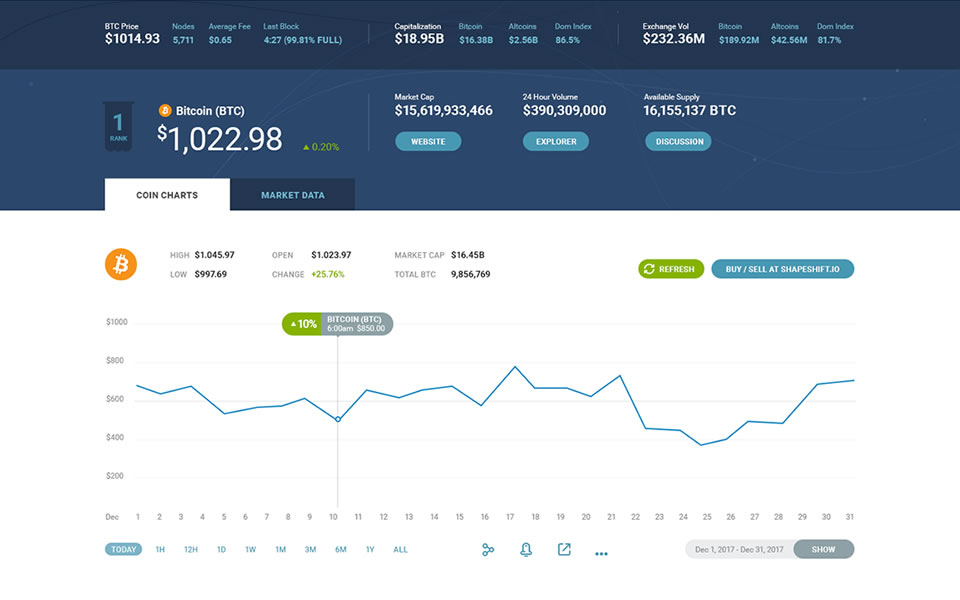Select the TODAY time range
The image size is (960, 600).
tap(124, 549)
